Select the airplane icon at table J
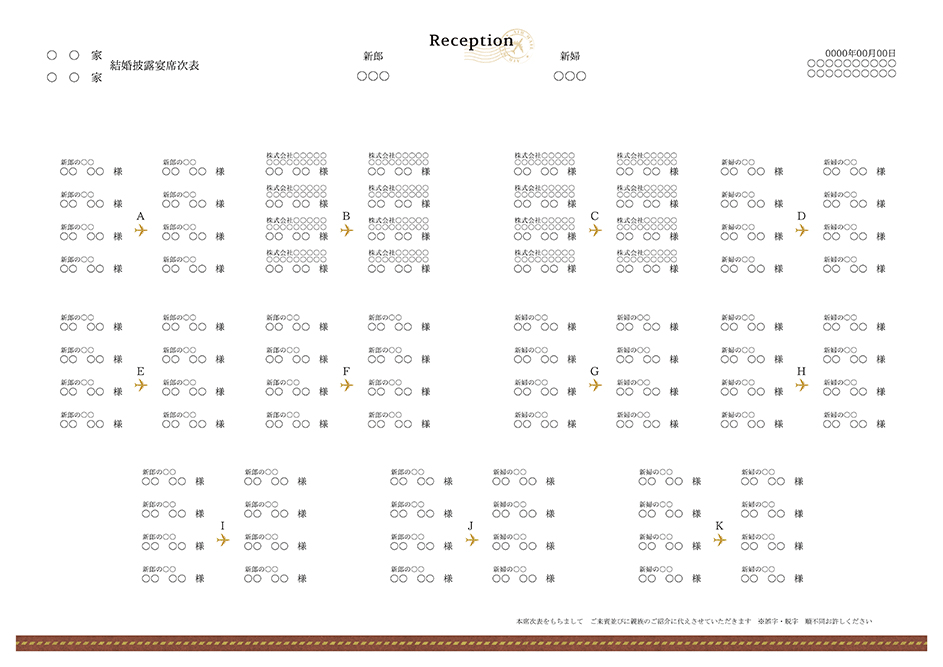This screenshot has width=943, height=667. pos(471,540)
